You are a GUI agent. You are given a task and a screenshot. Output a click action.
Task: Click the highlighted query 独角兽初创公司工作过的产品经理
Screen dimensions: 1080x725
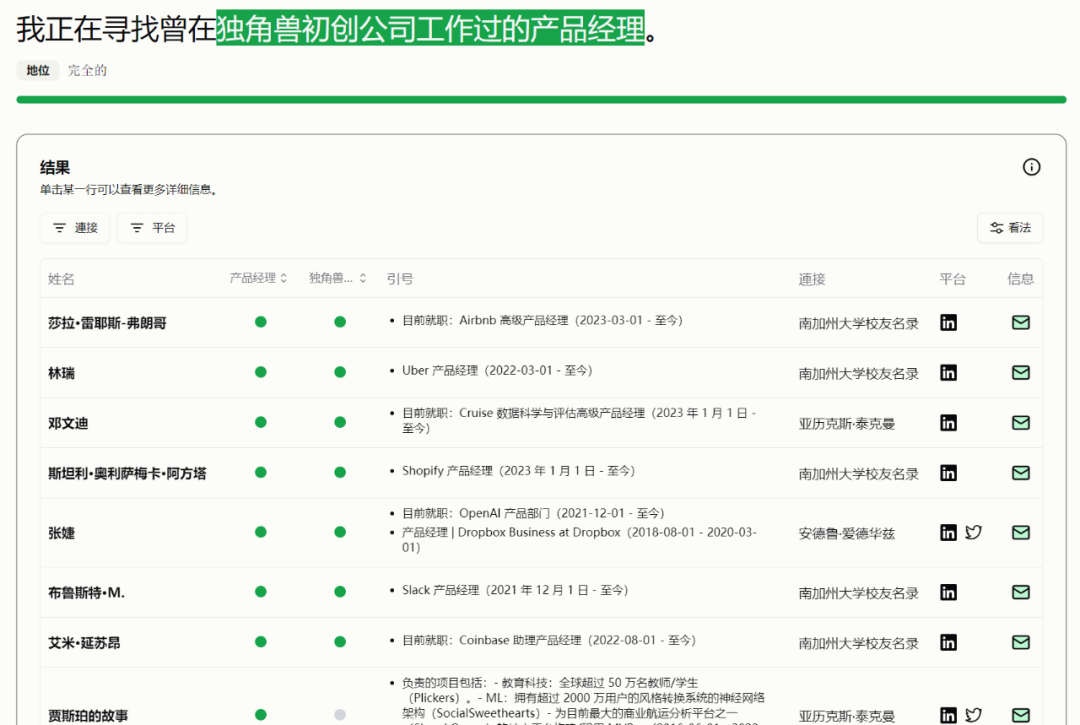(430, 28)
